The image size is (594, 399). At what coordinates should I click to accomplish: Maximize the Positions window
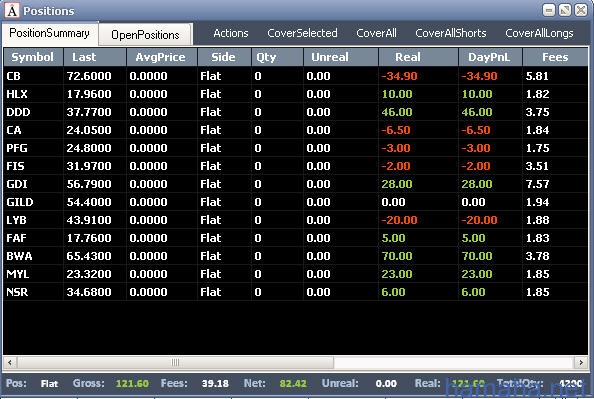pyautogui.click(x=564, y=10)
